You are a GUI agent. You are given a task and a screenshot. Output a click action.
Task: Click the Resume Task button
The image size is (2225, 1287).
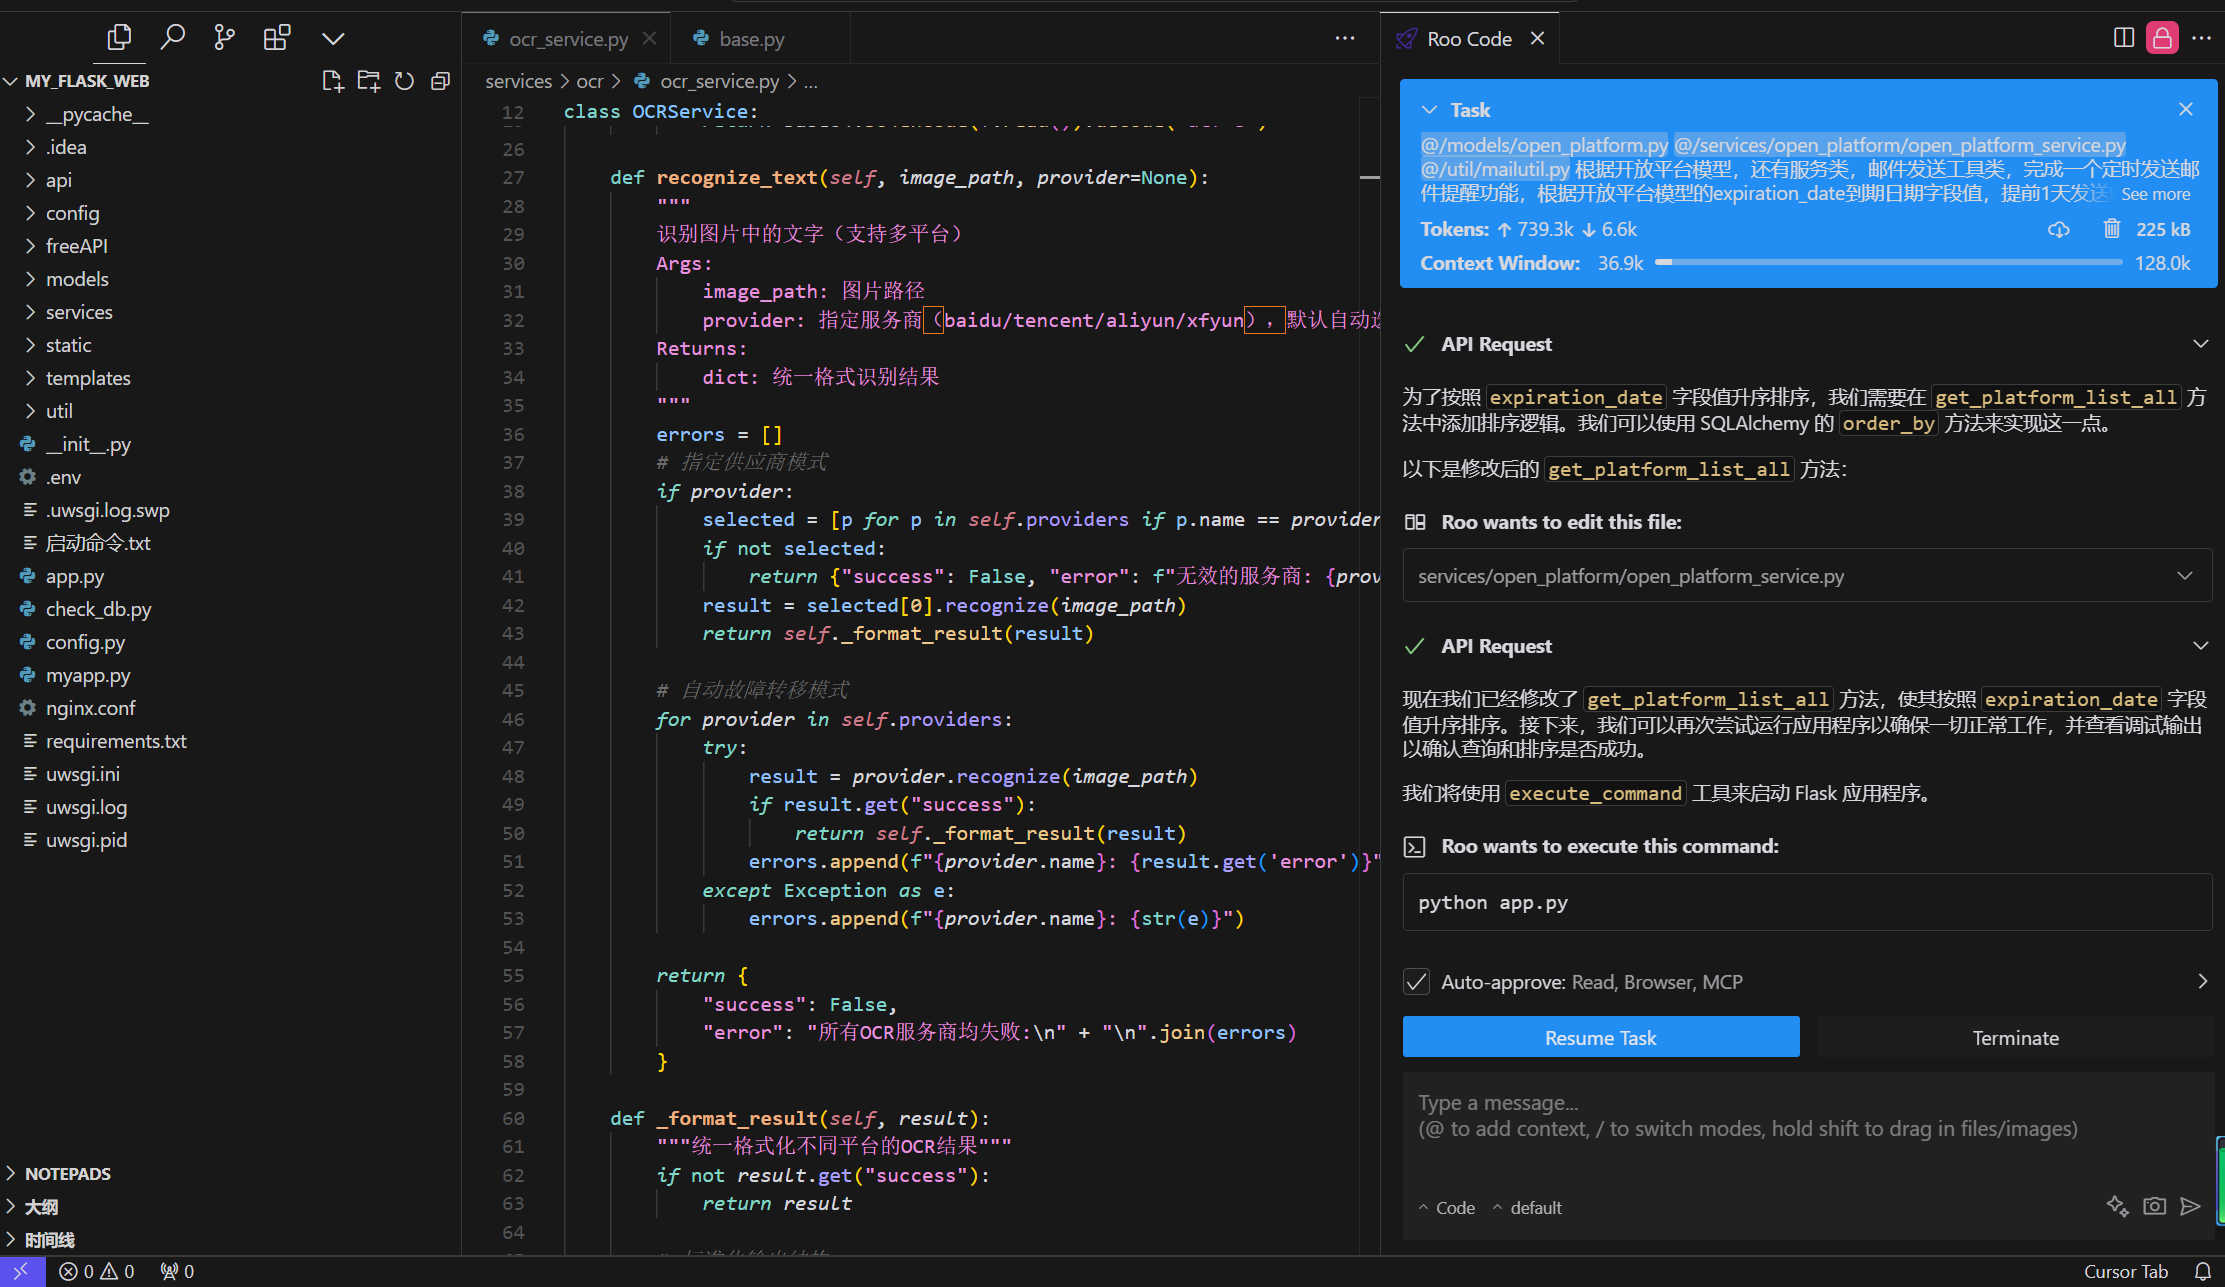point(1600,1038)
